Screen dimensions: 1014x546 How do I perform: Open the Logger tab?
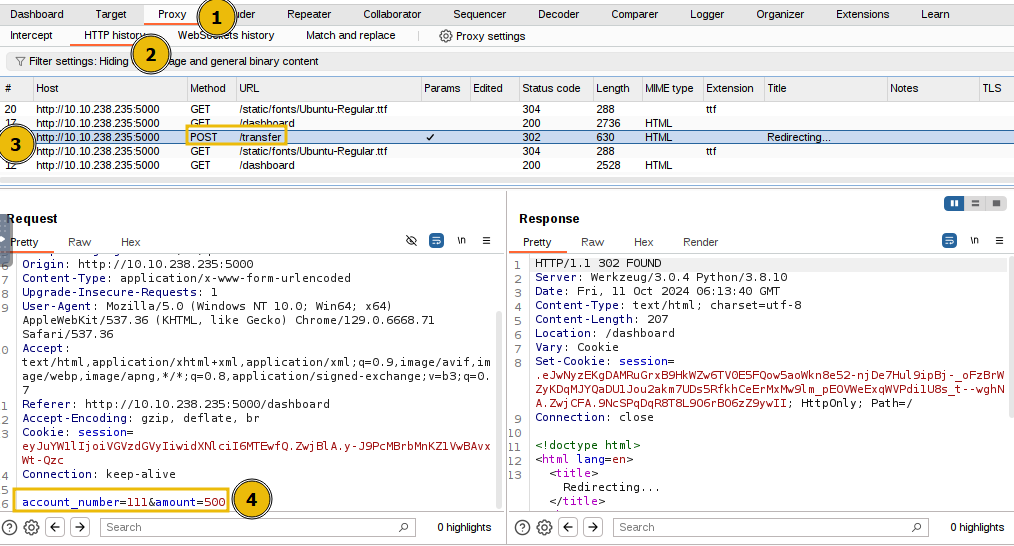707,14
